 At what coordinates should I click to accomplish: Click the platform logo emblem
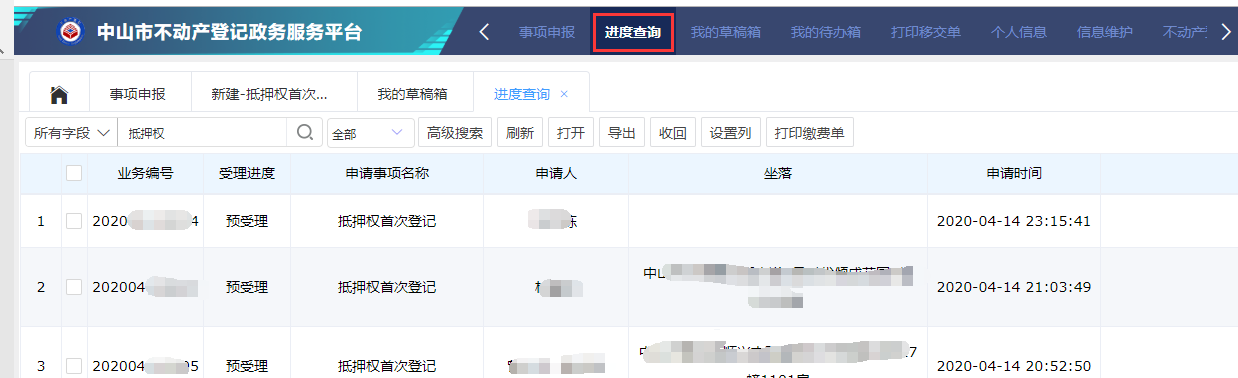coord(71,31)
